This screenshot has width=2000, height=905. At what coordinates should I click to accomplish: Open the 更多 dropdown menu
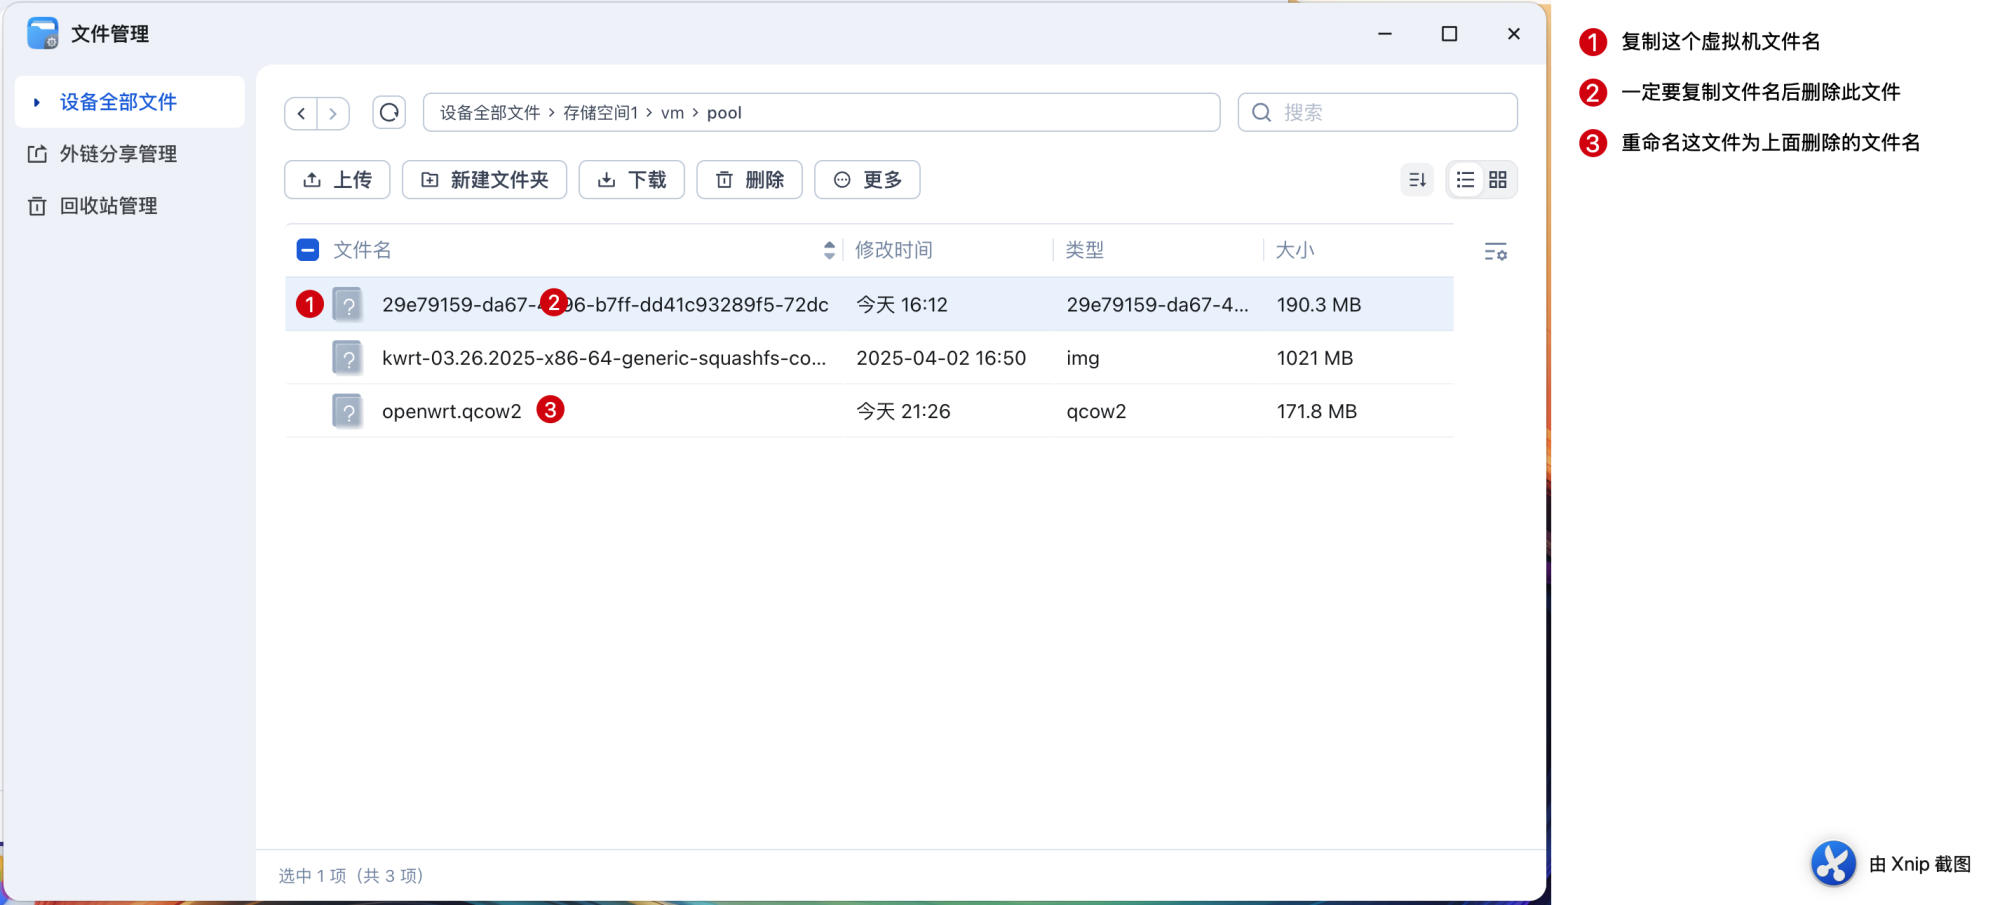pos(867,180)
